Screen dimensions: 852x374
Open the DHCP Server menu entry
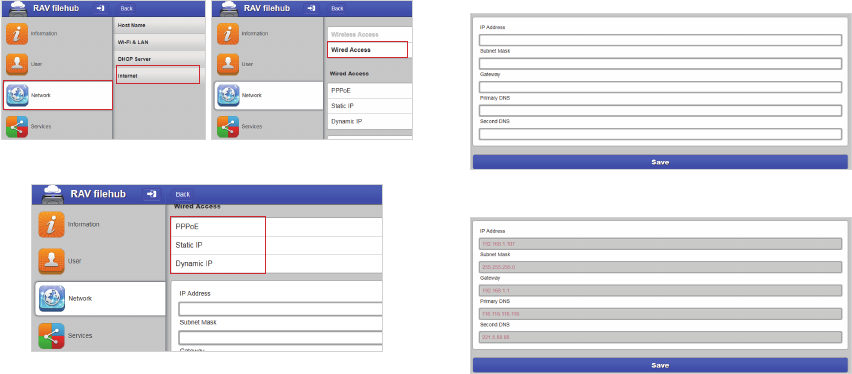click(x=160, y=59)
